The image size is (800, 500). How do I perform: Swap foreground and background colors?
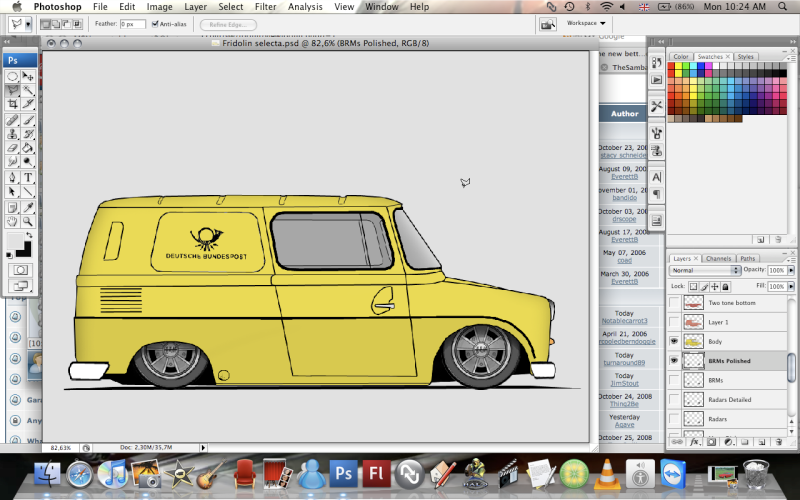[30, 235]
